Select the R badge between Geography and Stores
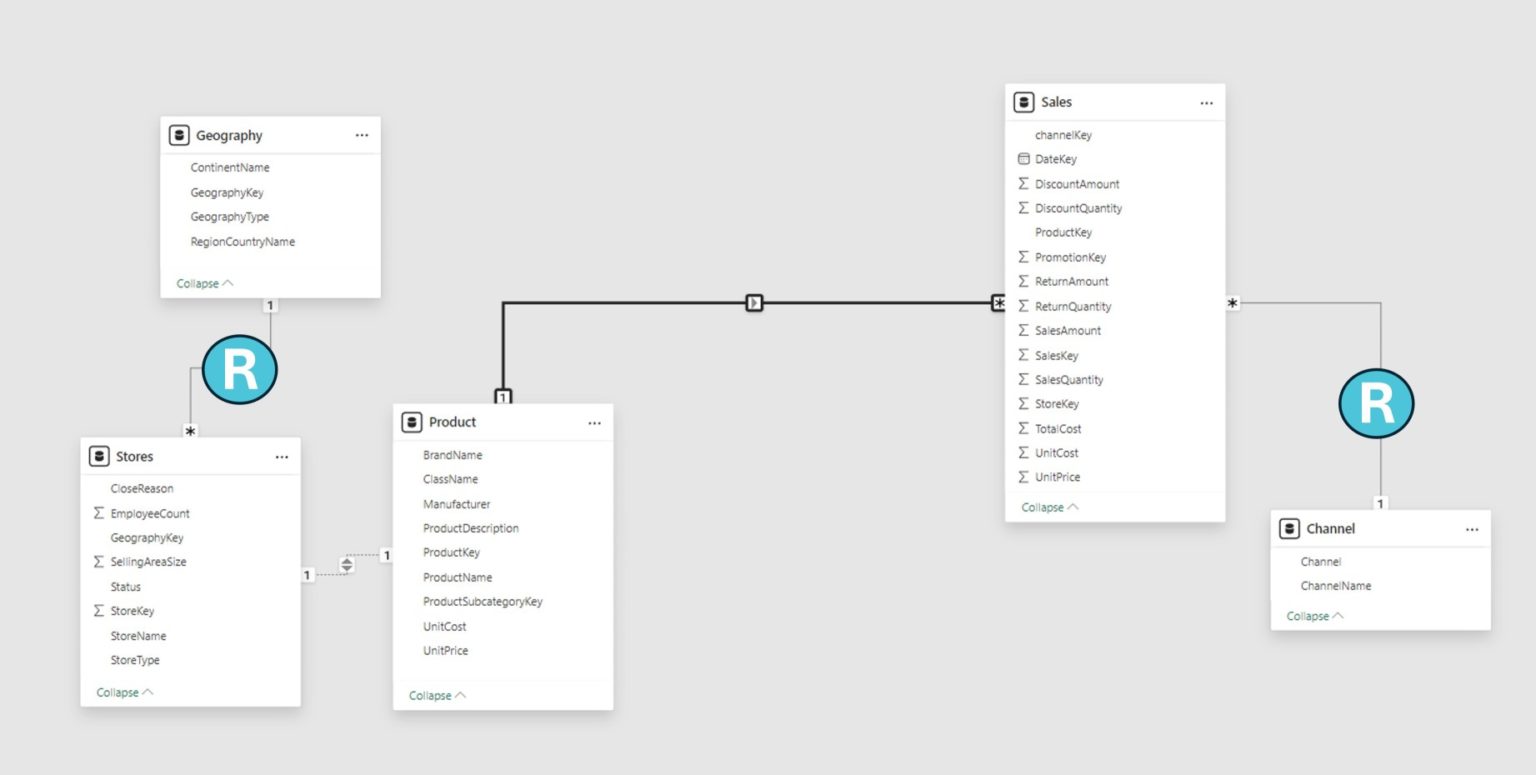The image size is (1536, 775). click(x=240, y=369)
